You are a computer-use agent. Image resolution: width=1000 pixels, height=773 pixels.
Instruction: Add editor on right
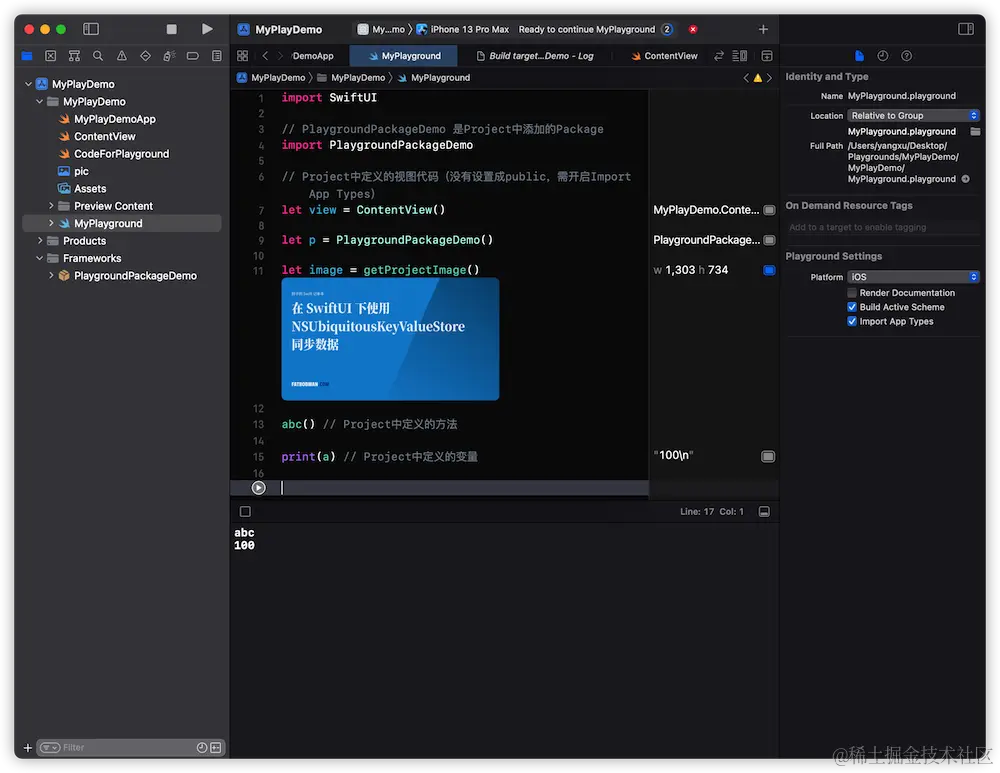pyautogui.click(x=767, y=56)
